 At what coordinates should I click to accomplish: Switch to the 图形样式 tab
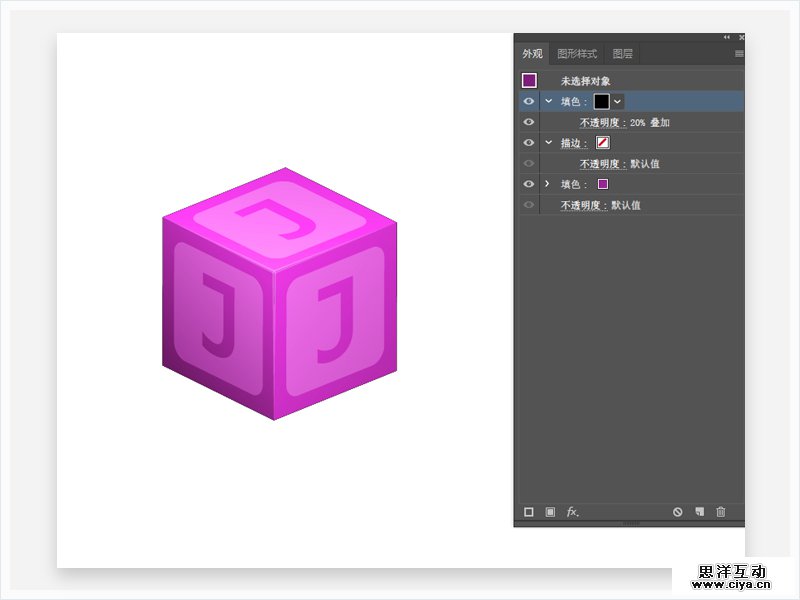pyautogui.click(x=577, y=54)
